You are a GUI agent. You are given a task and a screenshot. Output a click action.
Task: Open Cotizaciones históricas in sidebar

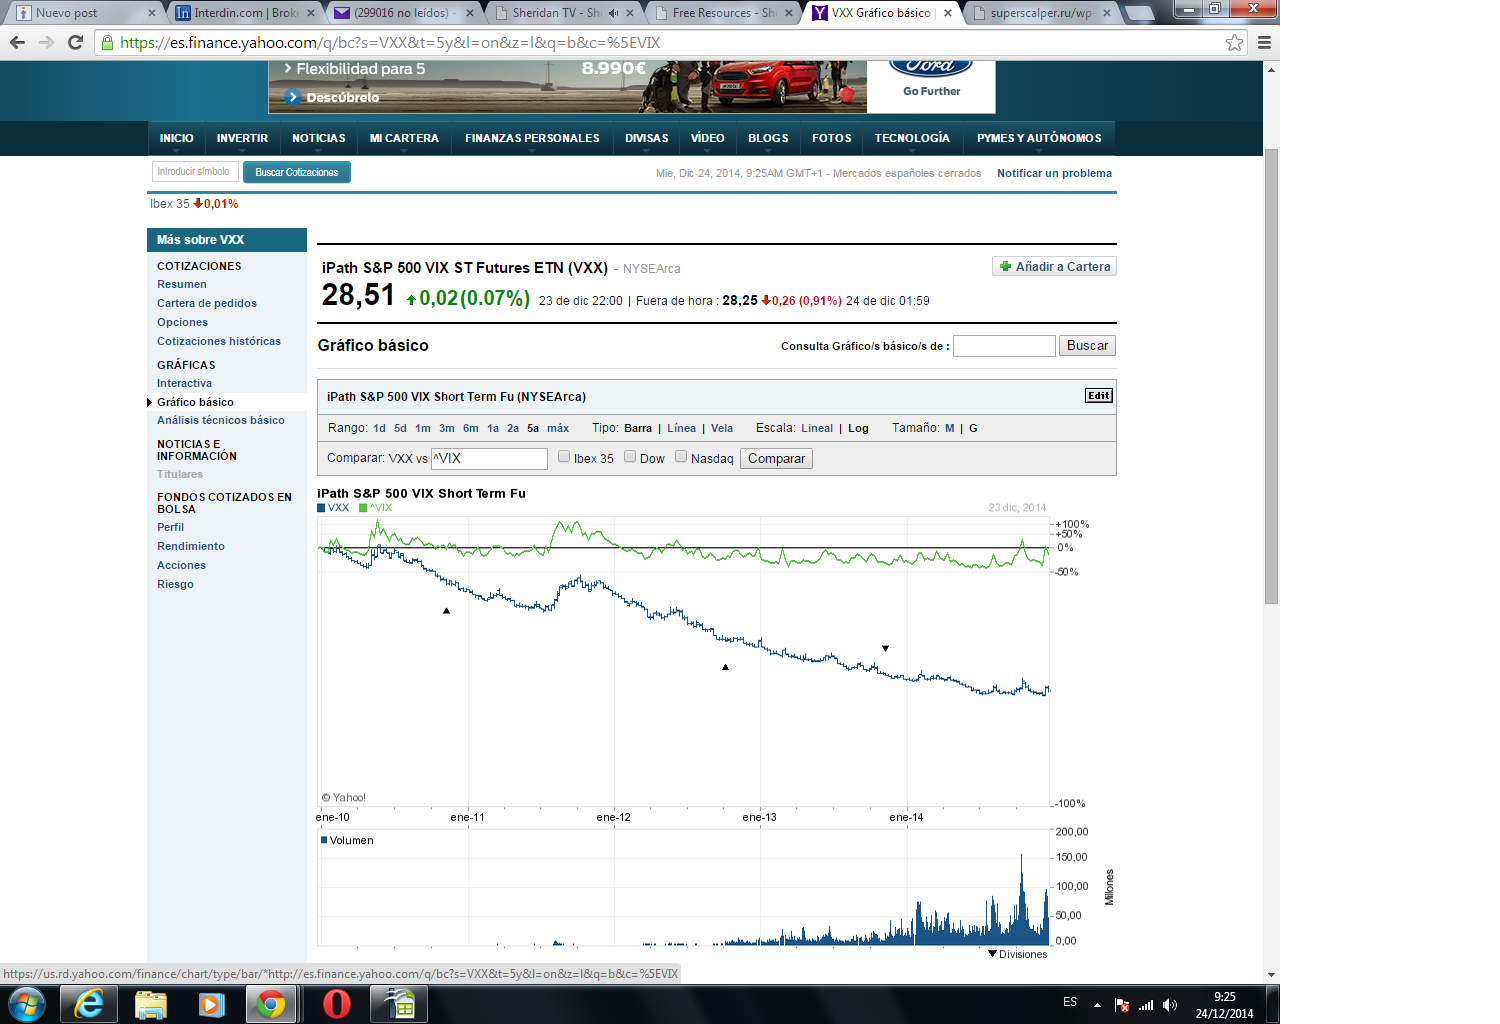click(219, 341)
